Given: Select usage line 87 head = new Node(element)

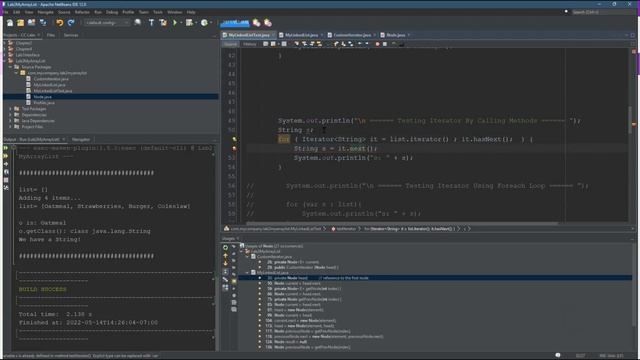Looking at the screenshot, I should point(295,310).
